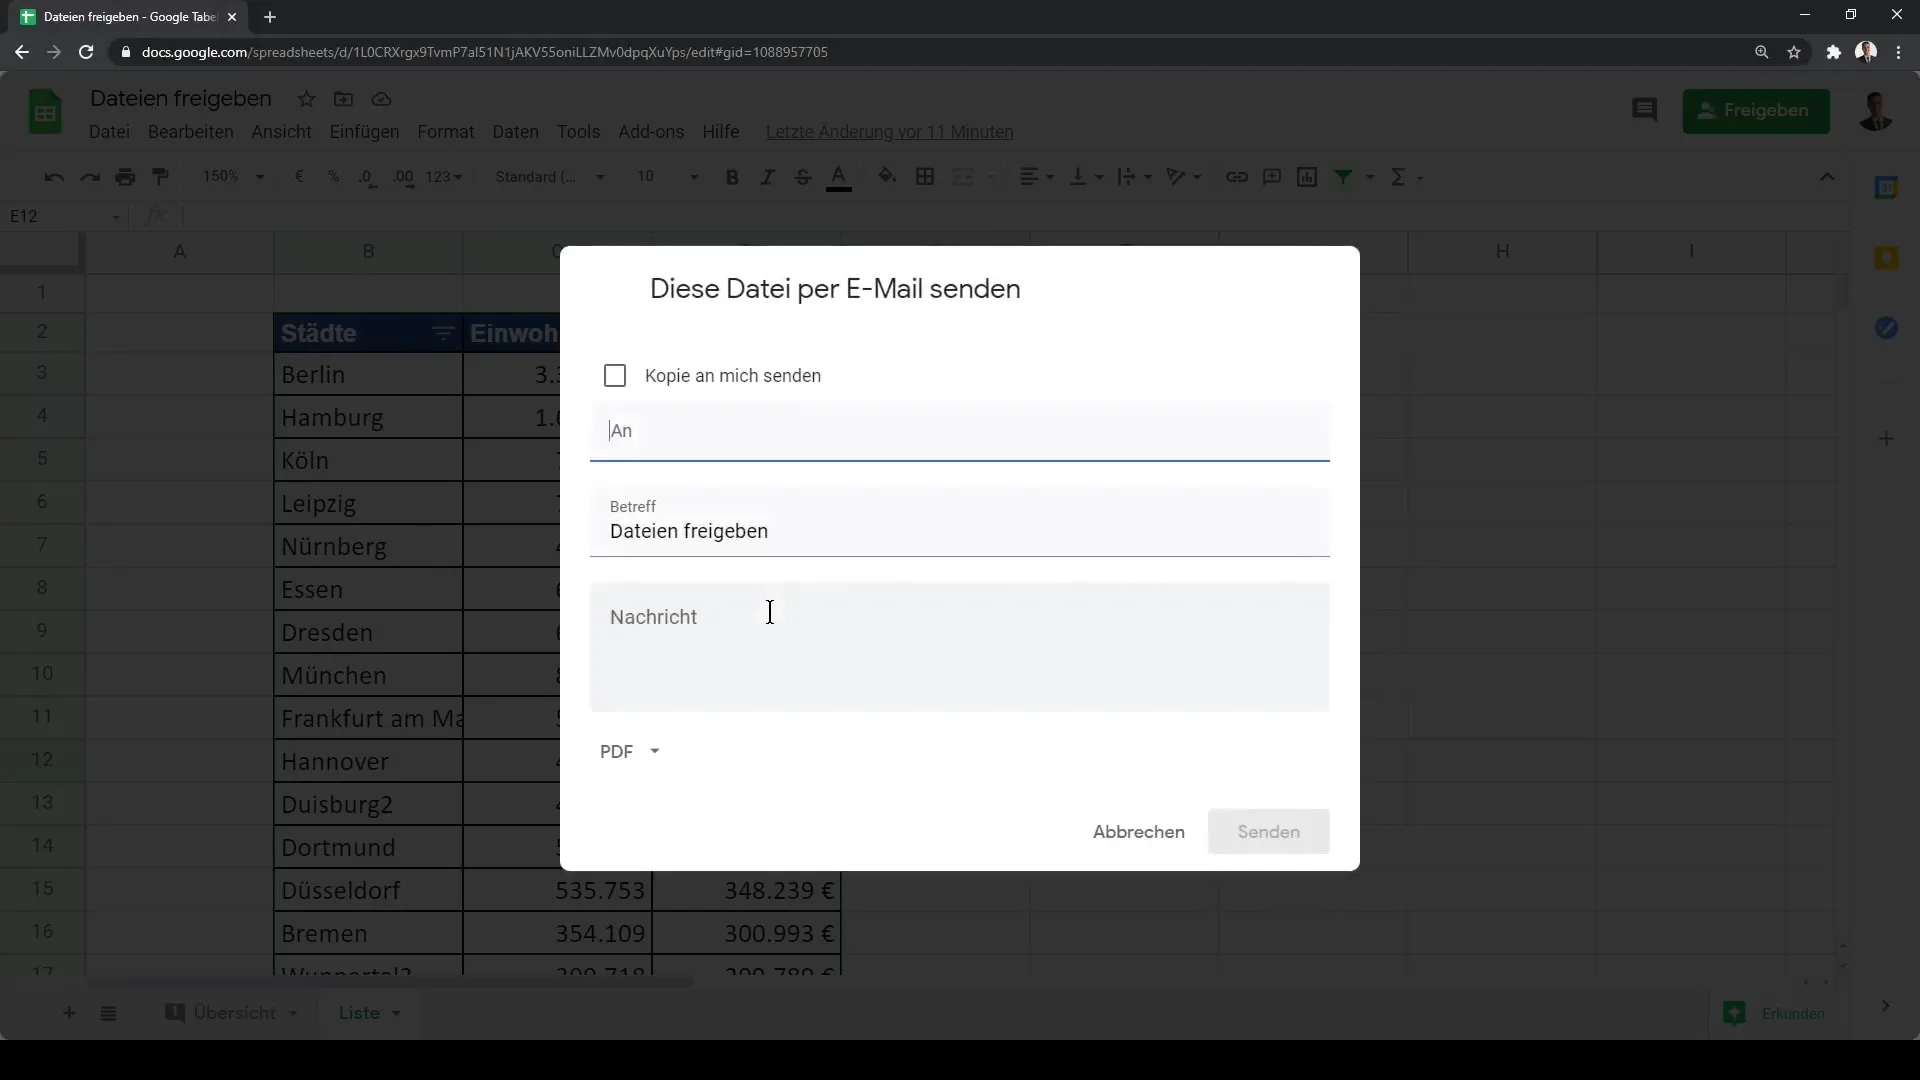Open the 150% zoom dropdown
Screen dimensions: 1920x1080
233,177
